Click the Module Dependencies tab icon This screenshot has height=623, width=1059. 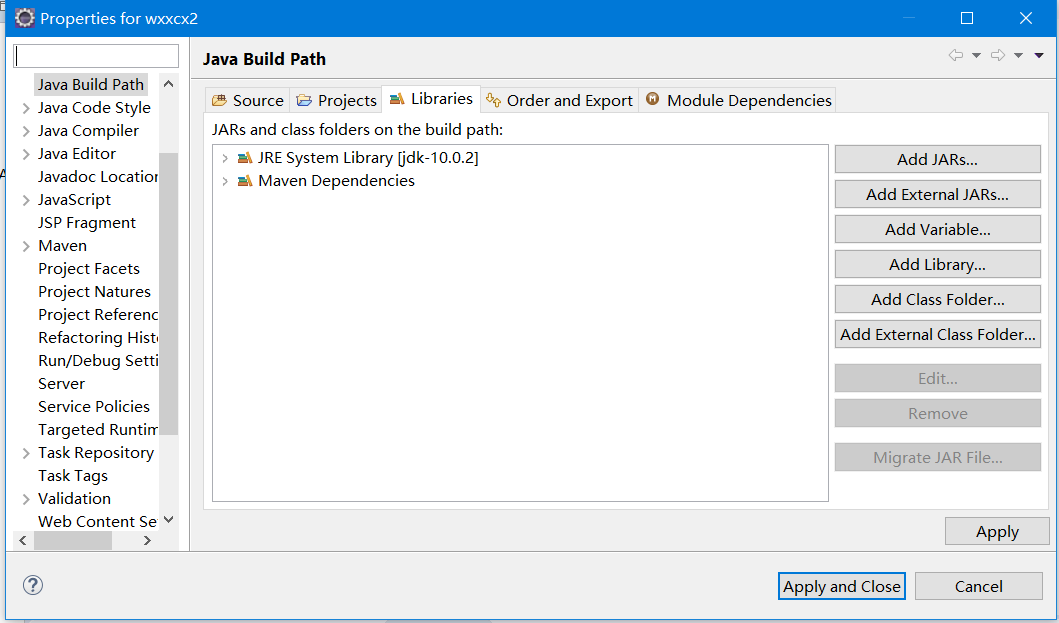tap(652, 99)
